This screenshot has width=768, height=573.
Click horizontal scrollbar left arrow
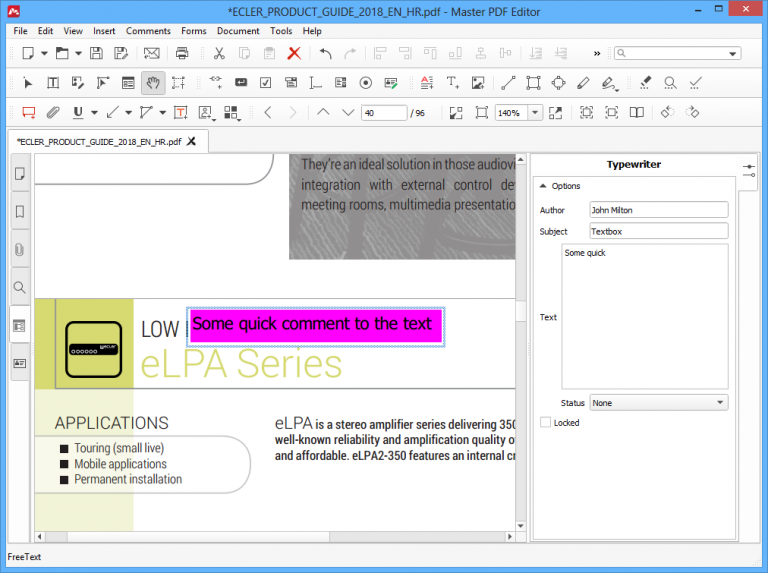click(x=40, y=536)
